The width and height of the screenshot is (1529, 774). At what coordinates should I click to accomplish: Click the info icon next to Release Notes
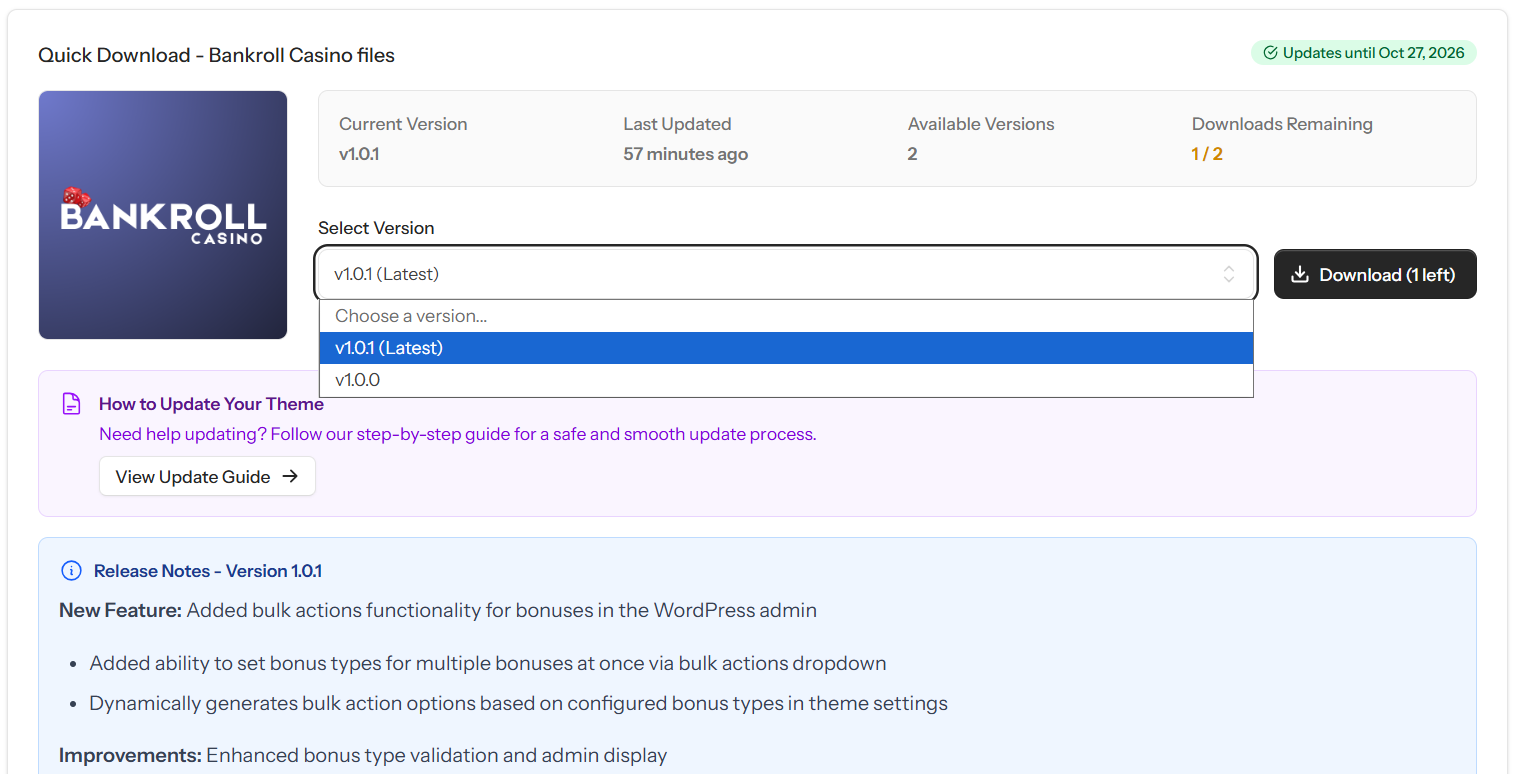(x=71, y=570)
